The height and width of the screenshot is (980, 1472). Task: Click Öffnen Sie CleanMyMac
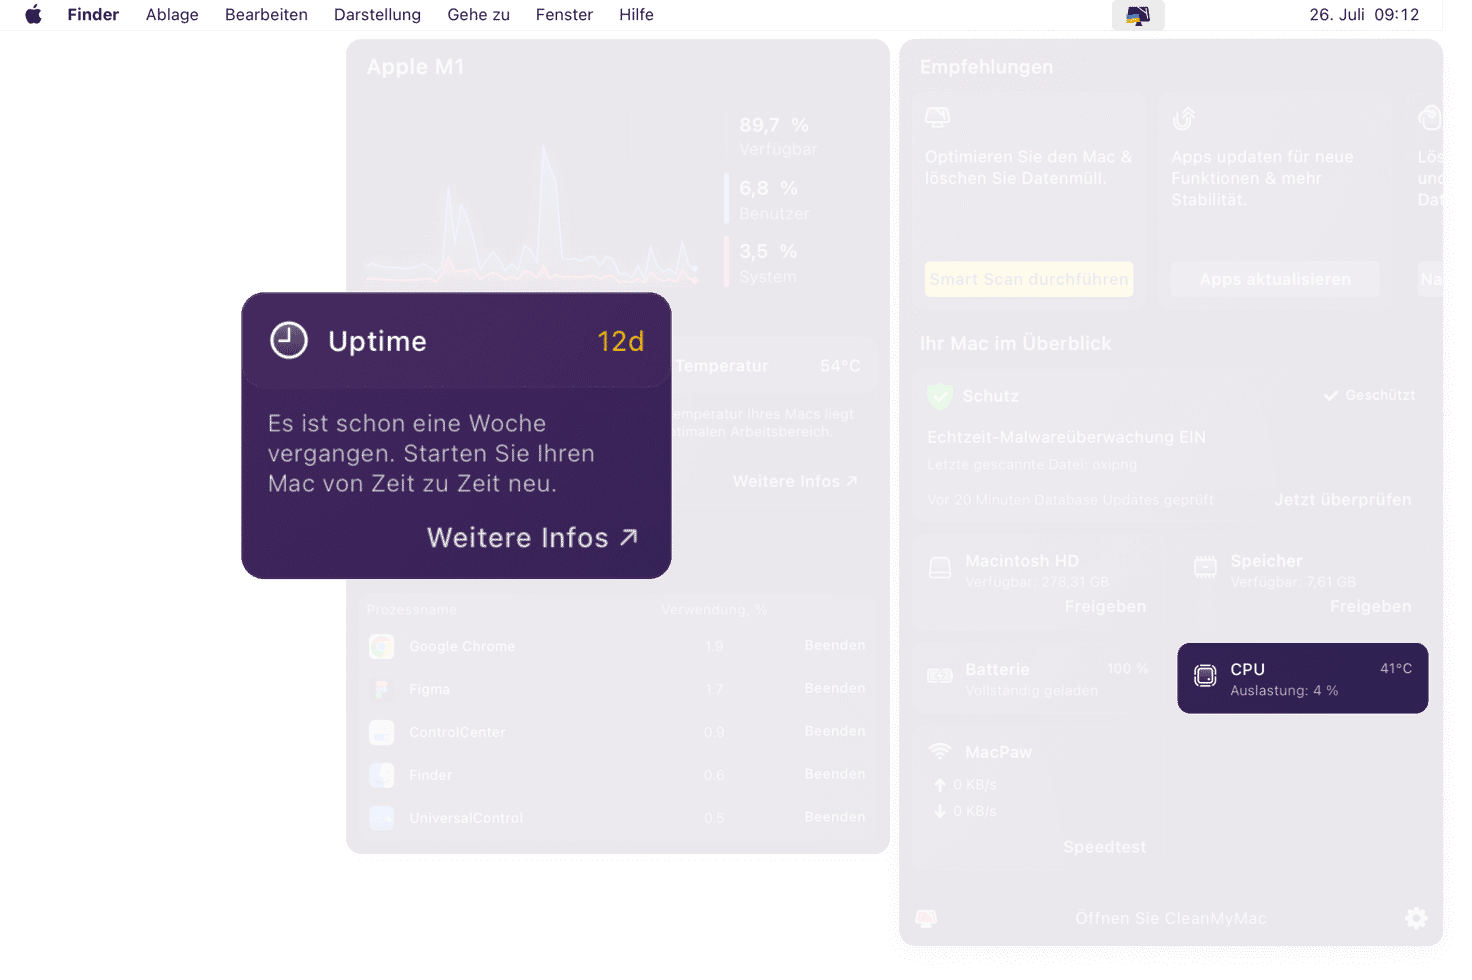1170,918
